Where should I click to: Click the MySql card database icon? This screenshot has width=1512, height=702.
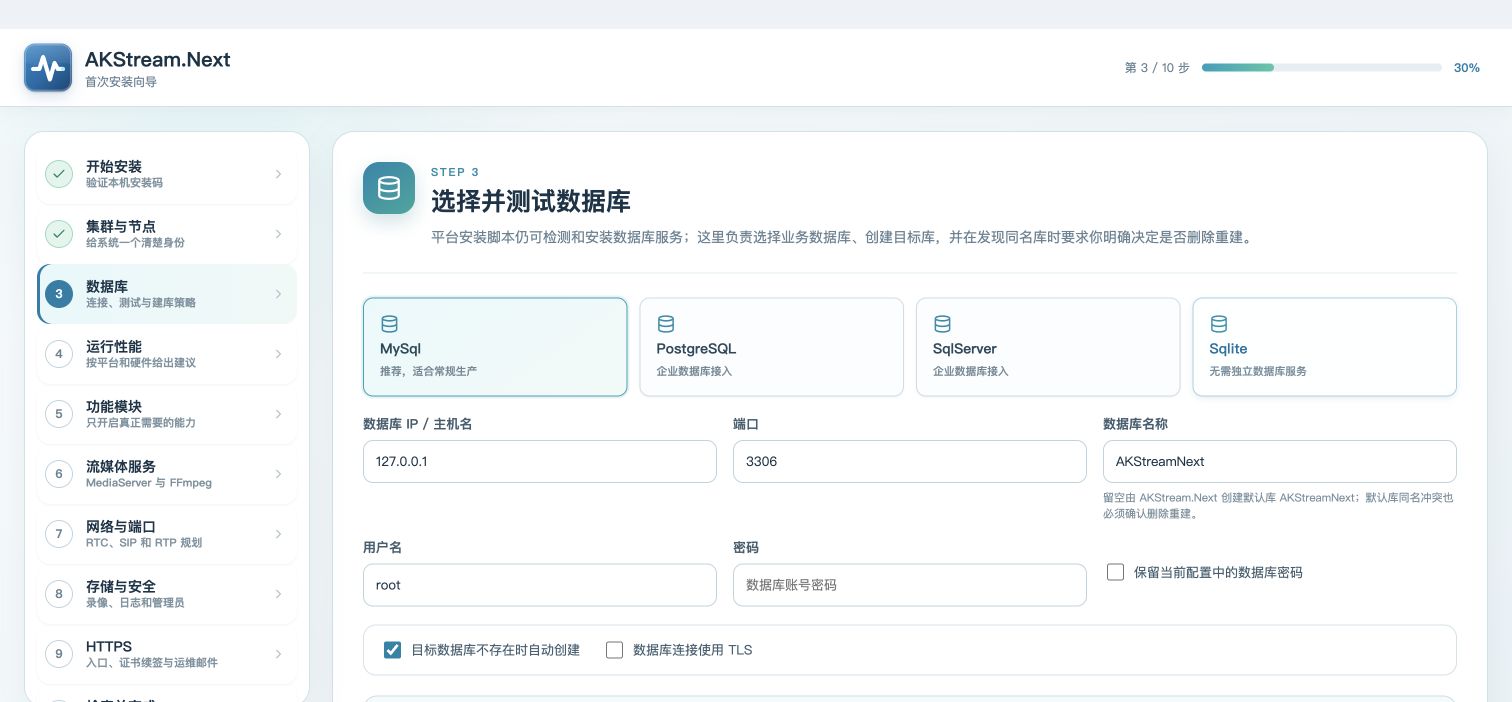(389, 324)
